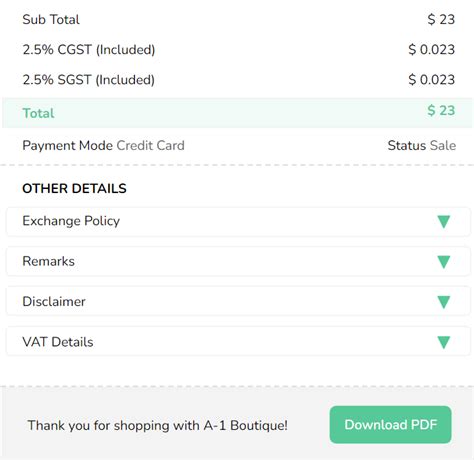Click the green arrow beside VAT Details
Viewport: 474px width, 460px height.
click(x=444, y=342)
